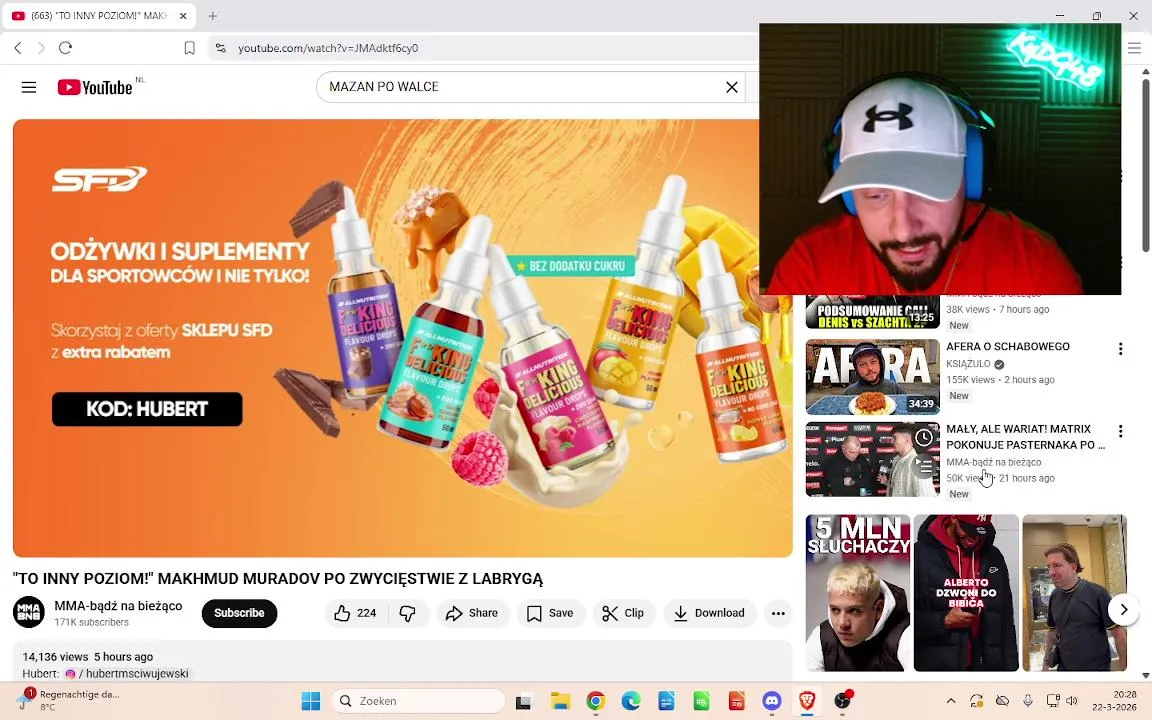This screenshot has height=720, width=1152.
Task: Subscribe to MMA-bądź na bieżąco
Action: click(x=240, y=613)
